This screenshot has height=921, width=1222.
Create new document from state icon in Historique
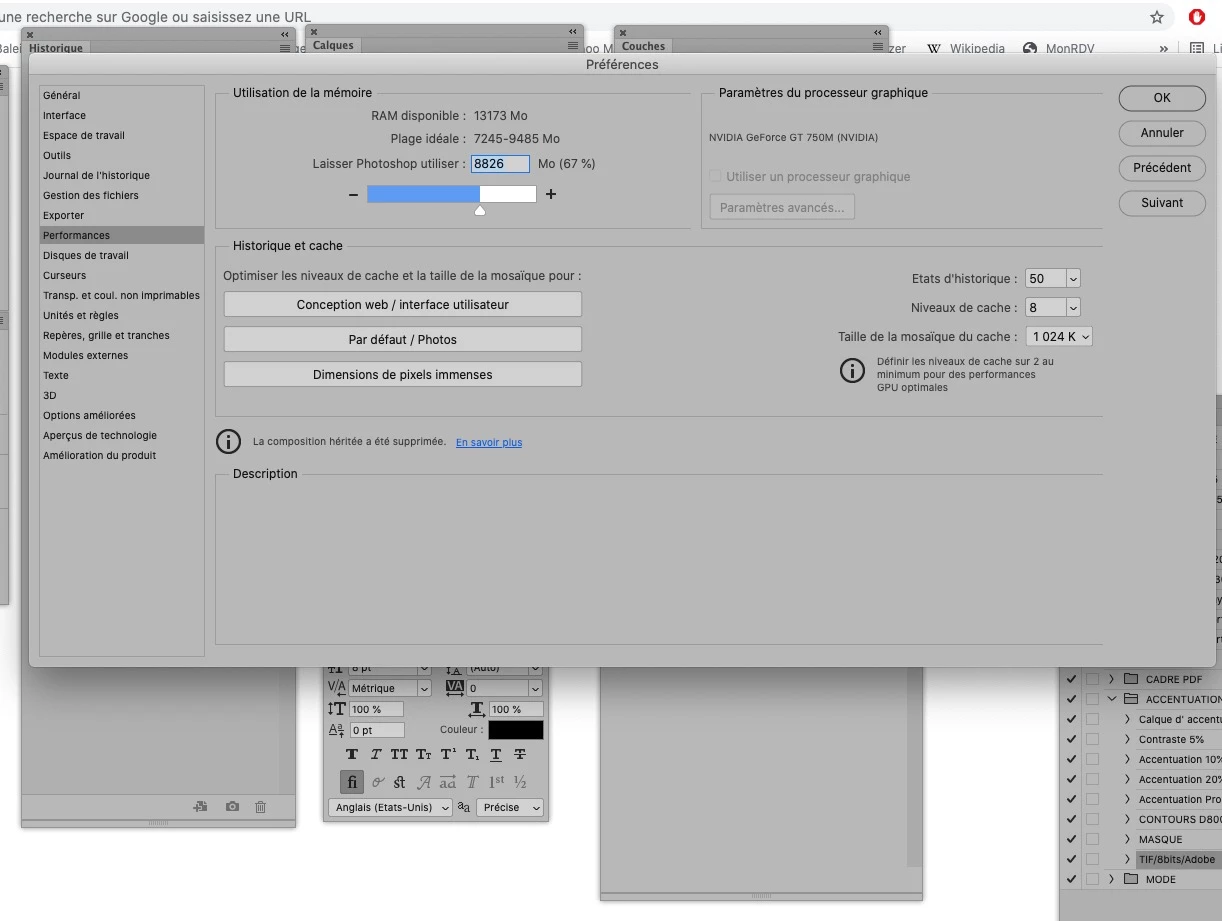200,806
